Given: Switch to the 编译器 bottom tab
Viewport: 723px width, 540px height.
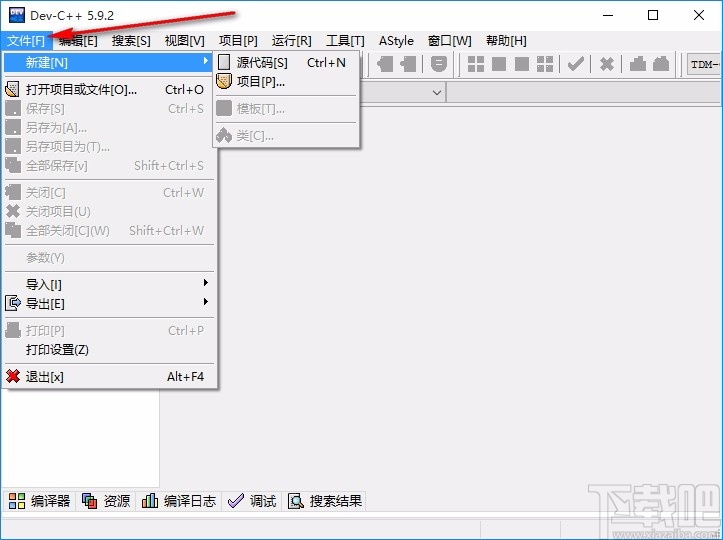Looking at the screenshot, I should coord(40,501).
